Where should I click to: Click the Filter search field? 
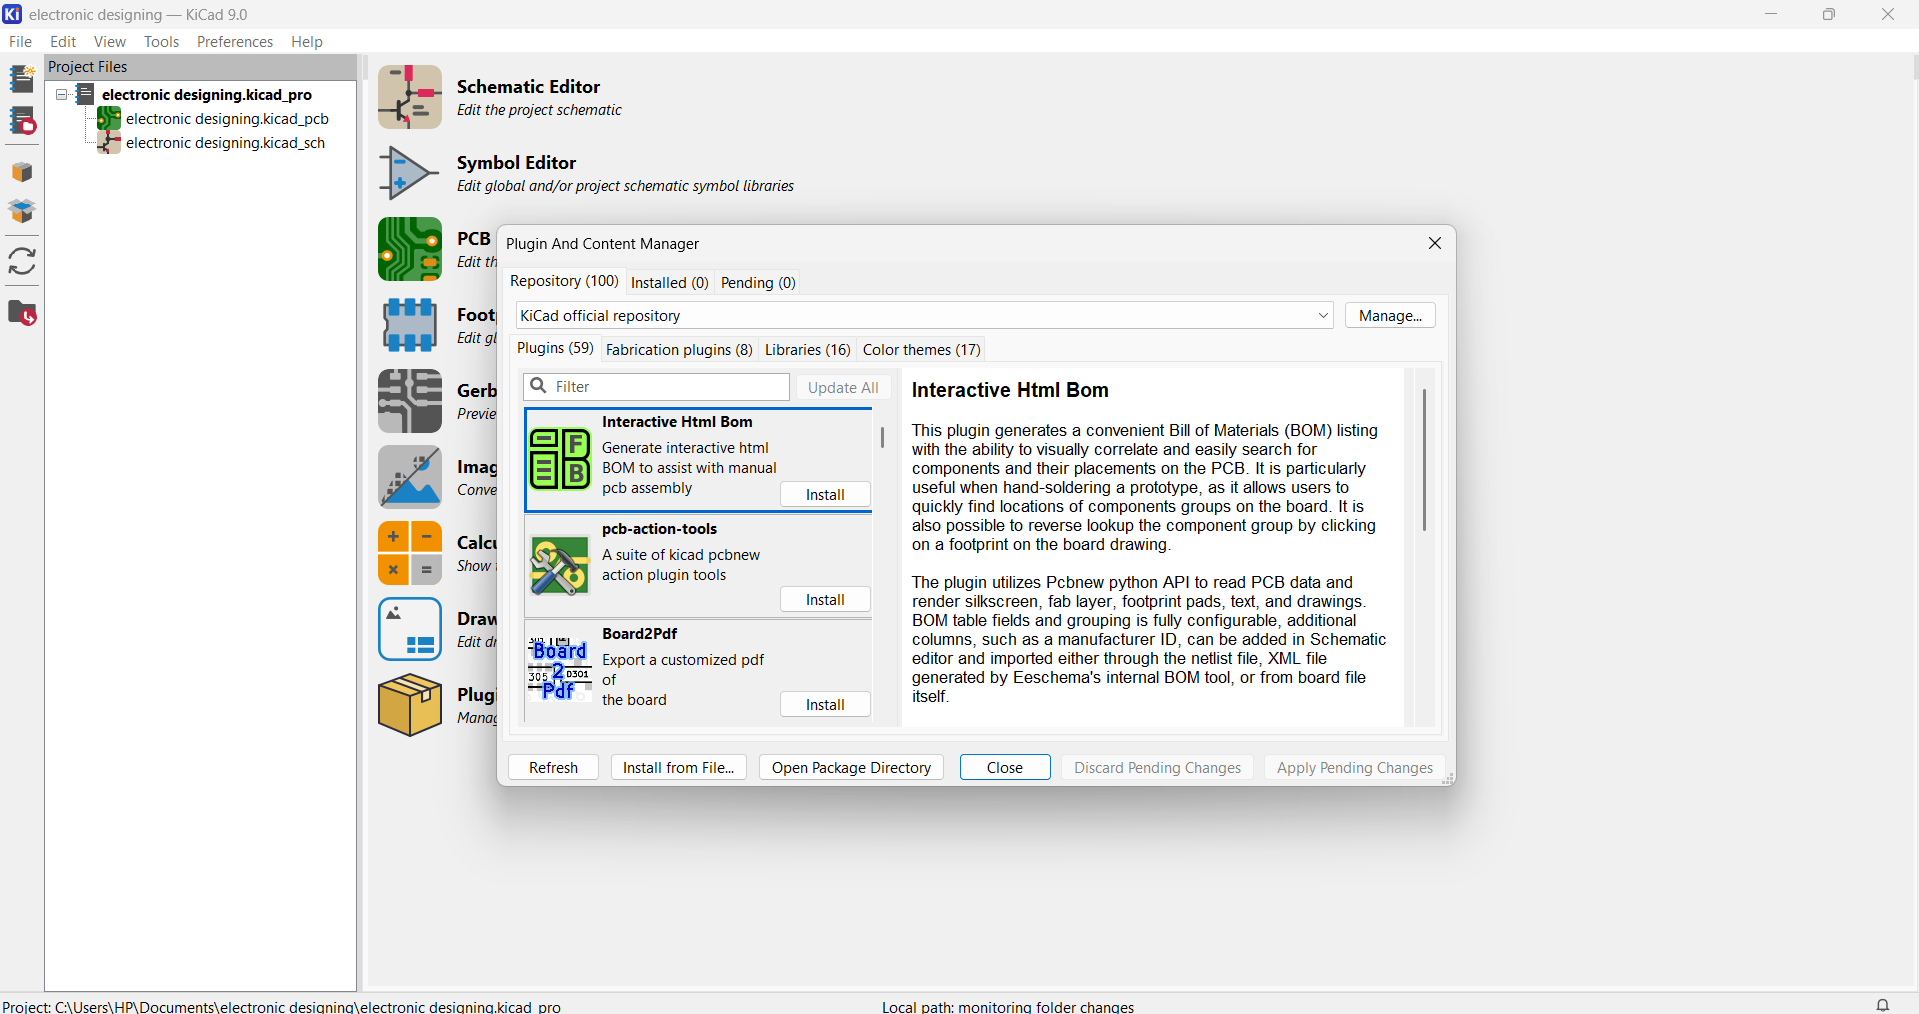tap(657, 387)
